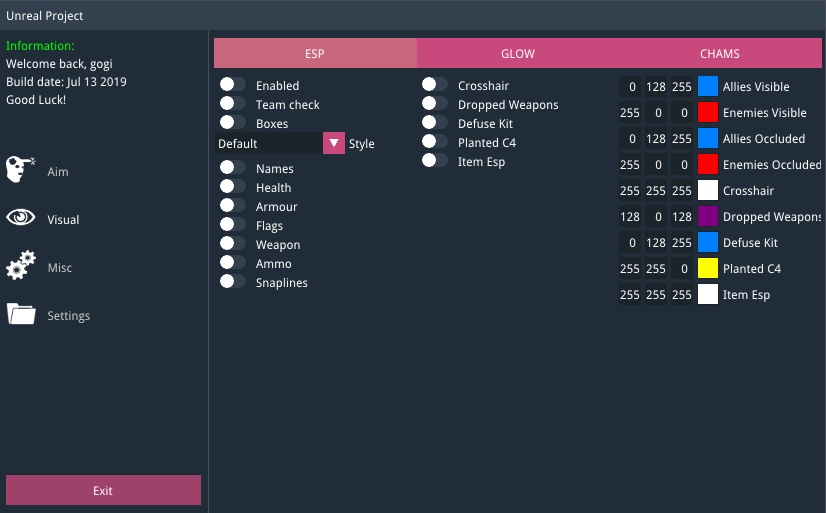Screen dimensions: 826x513
Task: Toggle the ESP Enabled switch
Action: click(x=233, y=86)
